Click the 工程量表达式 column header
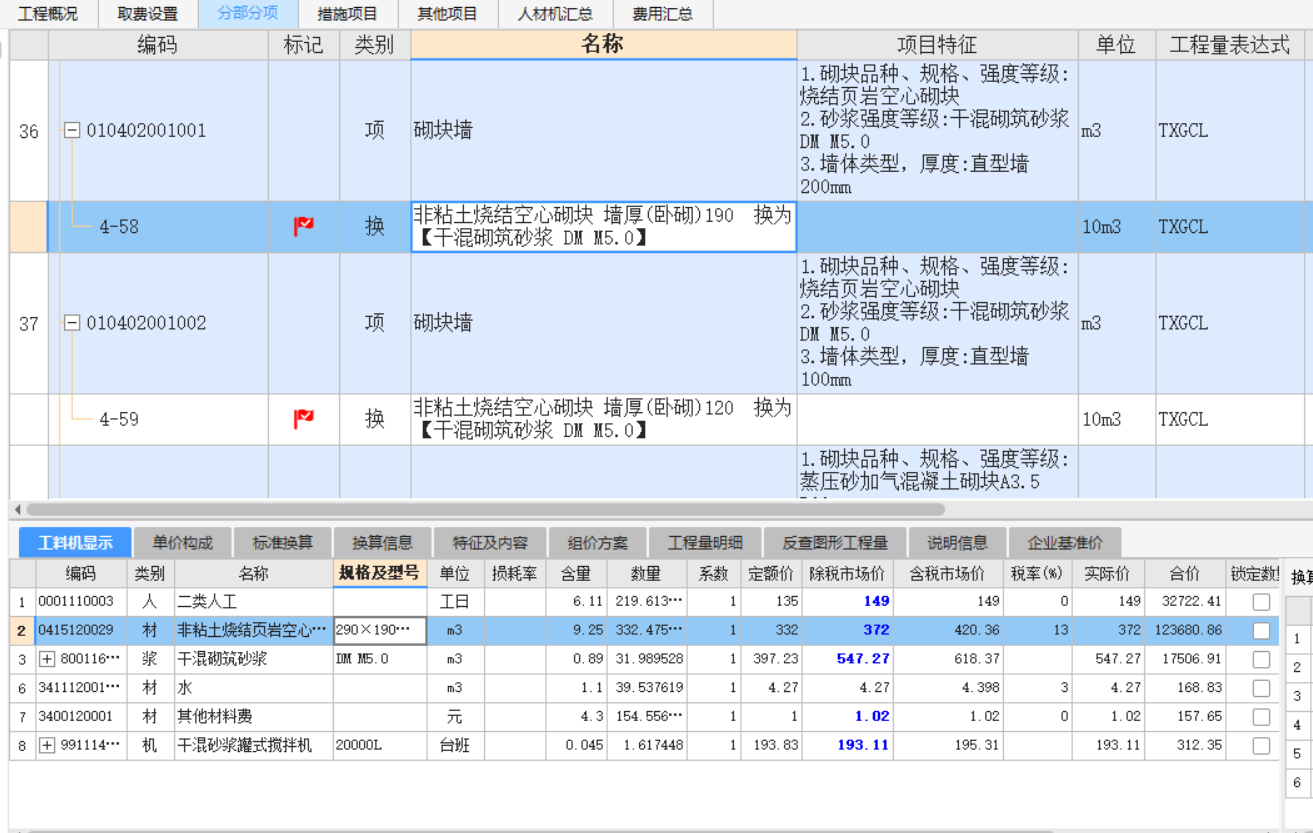Viewport: 1313px width, 833px height. pos(1230,45)
